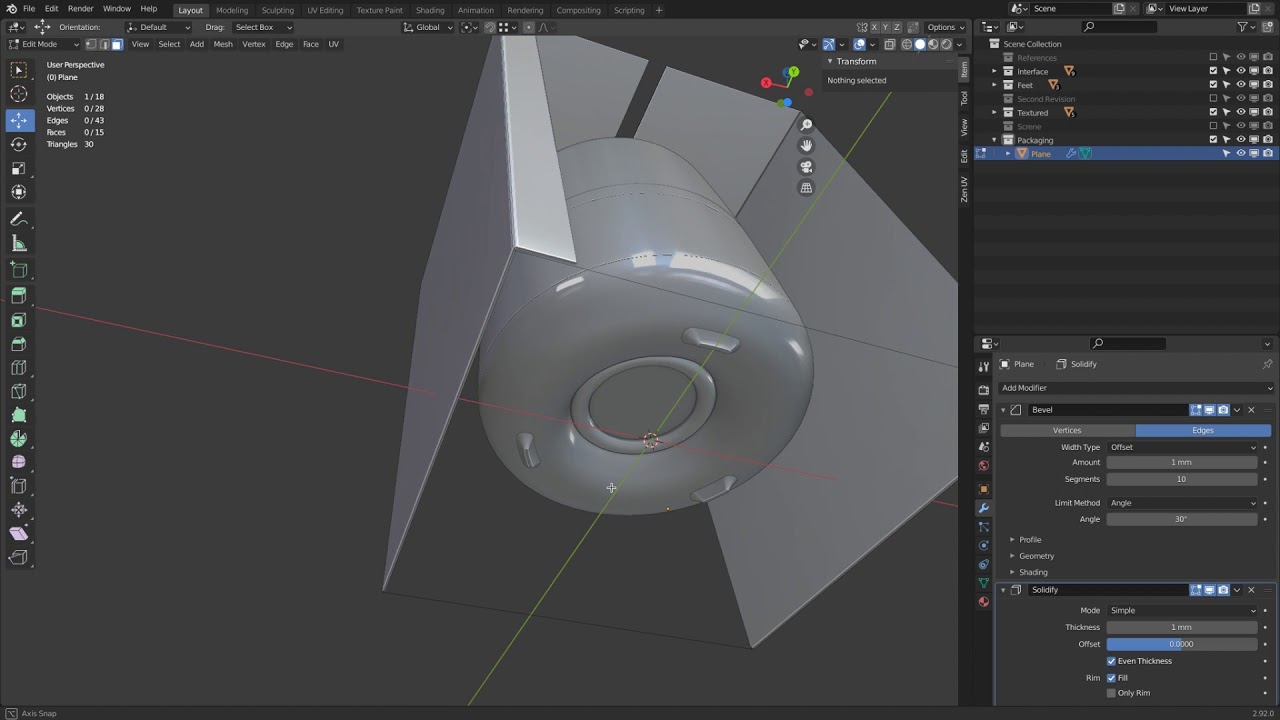Click the viewport pan hand gizmo
1280x720 pixels.
pos(806,146)
